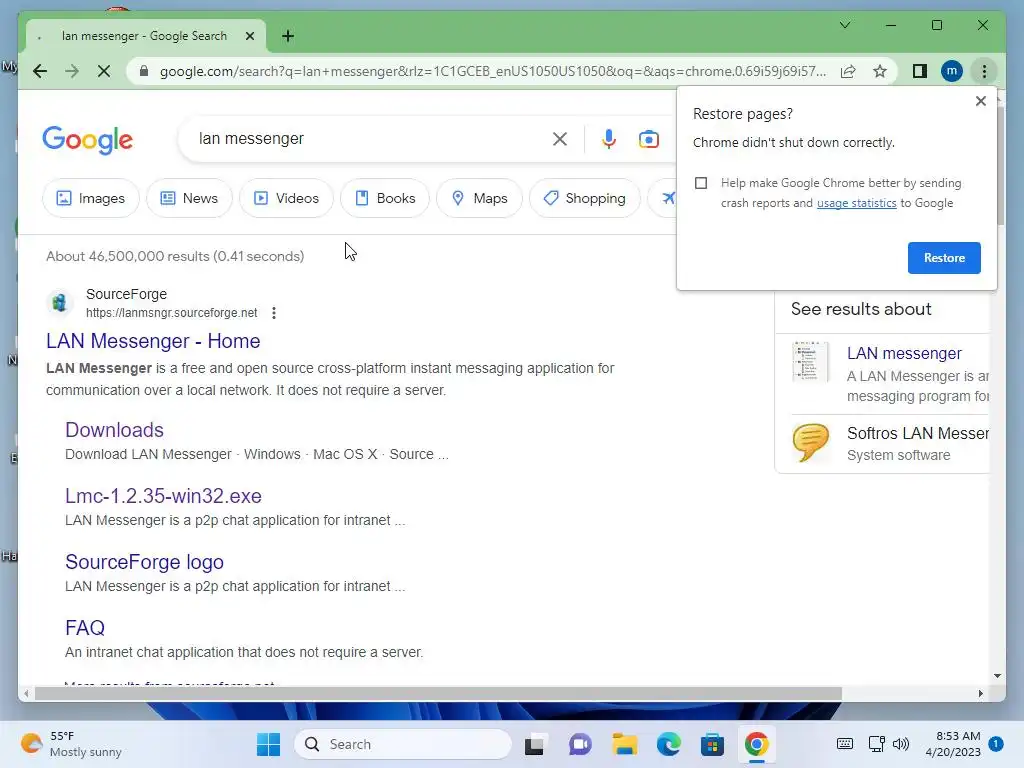Open Microsoft Store from taskbar
Viewport: 1024px width, 768px height.
pyautogui.click(x=712, y=744)
